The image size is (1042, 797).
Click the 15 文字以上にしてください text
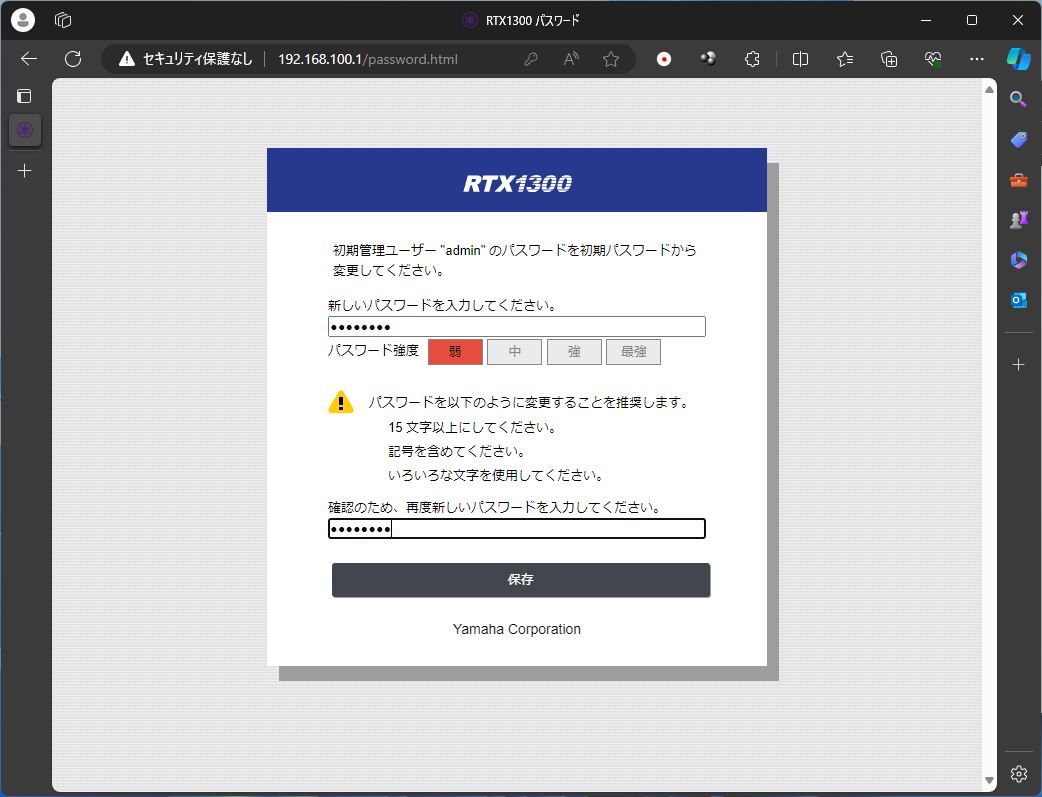coord(472,427)
